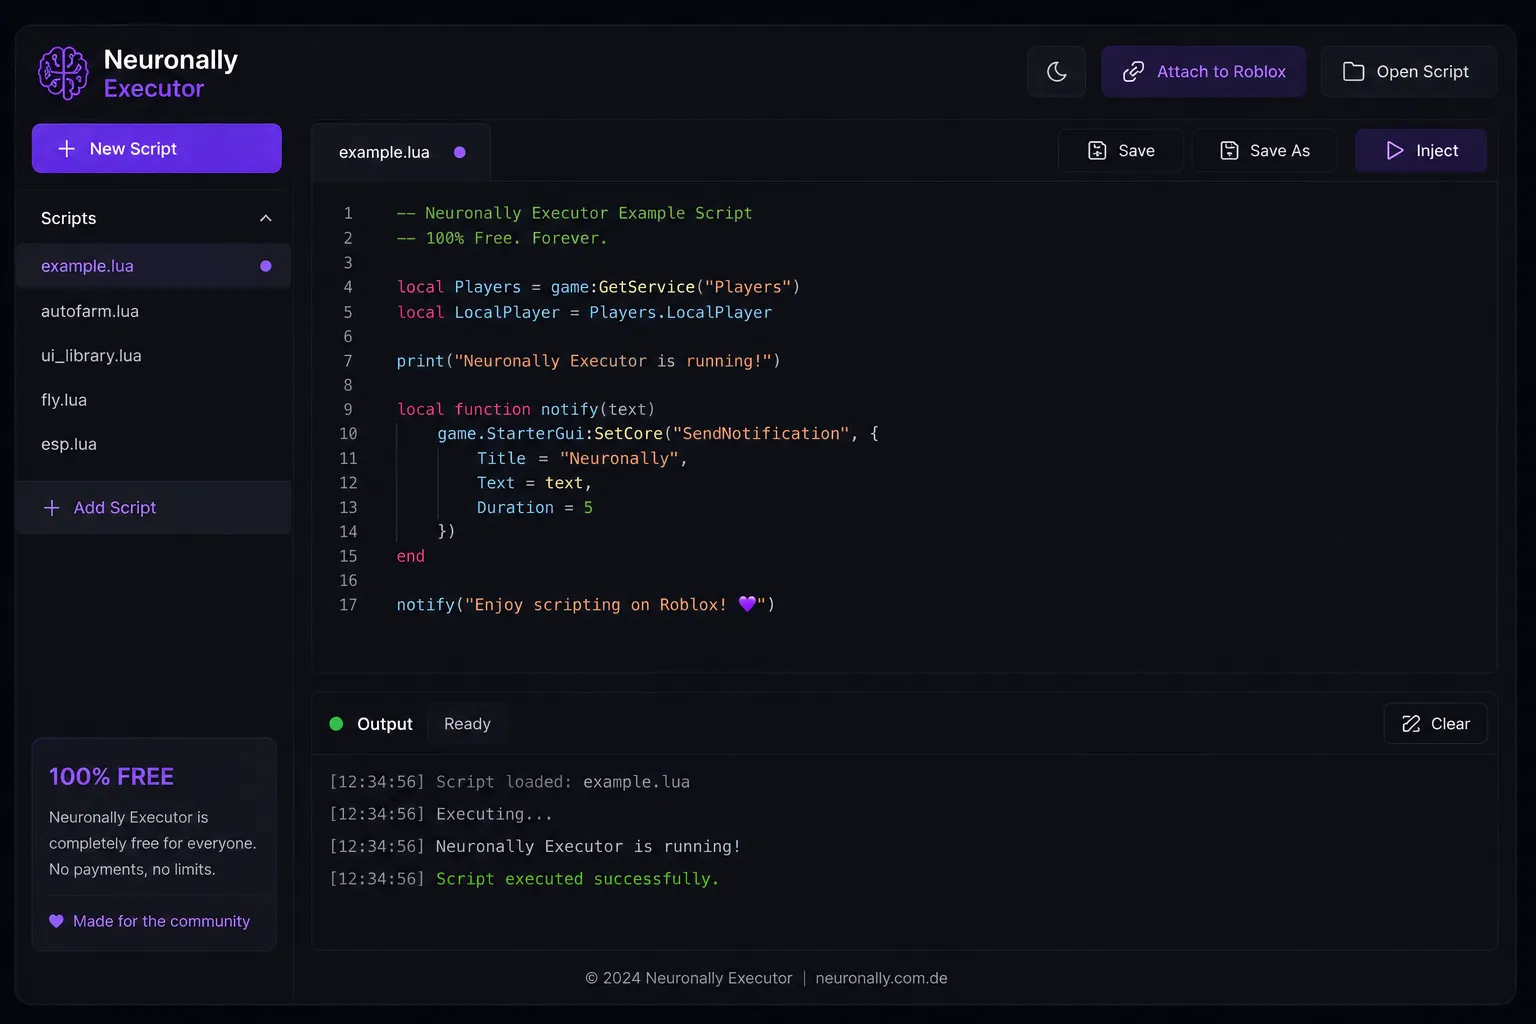1536x1024 pixels.
Task: Click line number 17 in the gutter
Action: tap(348, 604)
